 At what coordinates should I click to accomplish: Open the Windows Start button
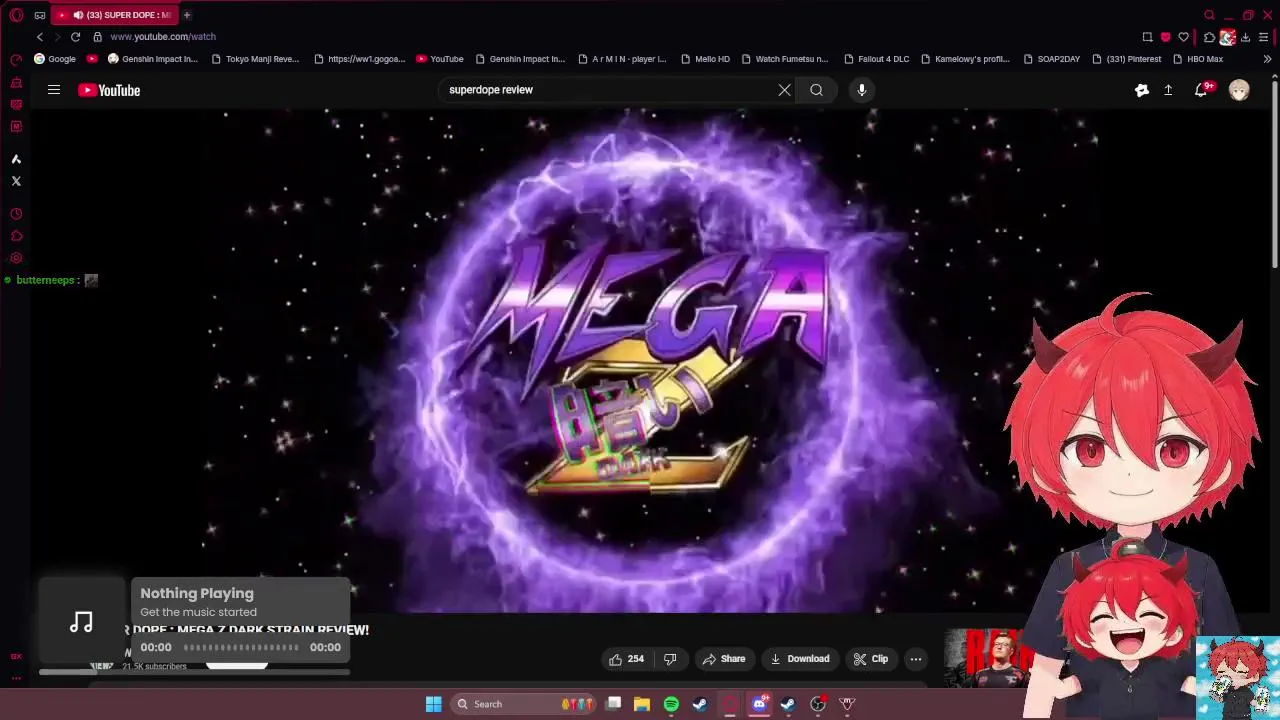[434, 704]
